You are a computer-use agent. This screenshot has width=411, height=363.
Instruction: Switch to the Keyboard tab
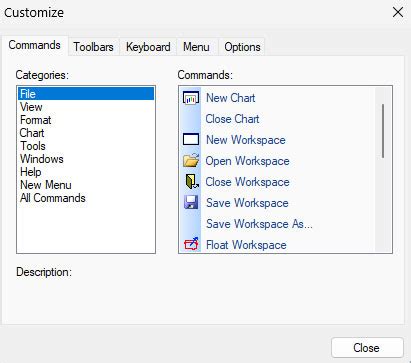point(148,47)
